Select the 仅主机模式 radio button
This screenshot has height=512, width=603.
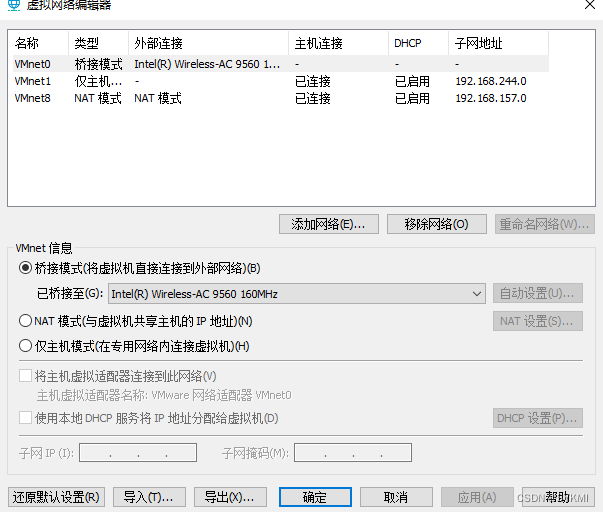[x=25, y=346]
